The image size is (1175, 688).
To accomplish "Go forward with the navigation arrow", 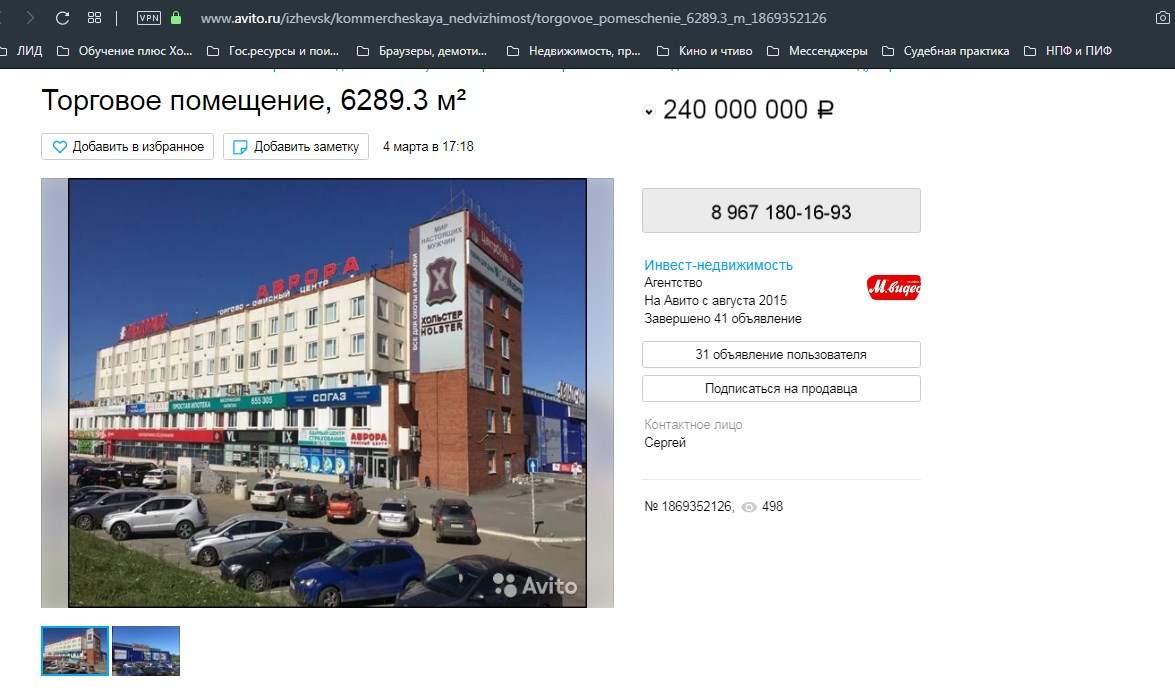I will 31,18.
